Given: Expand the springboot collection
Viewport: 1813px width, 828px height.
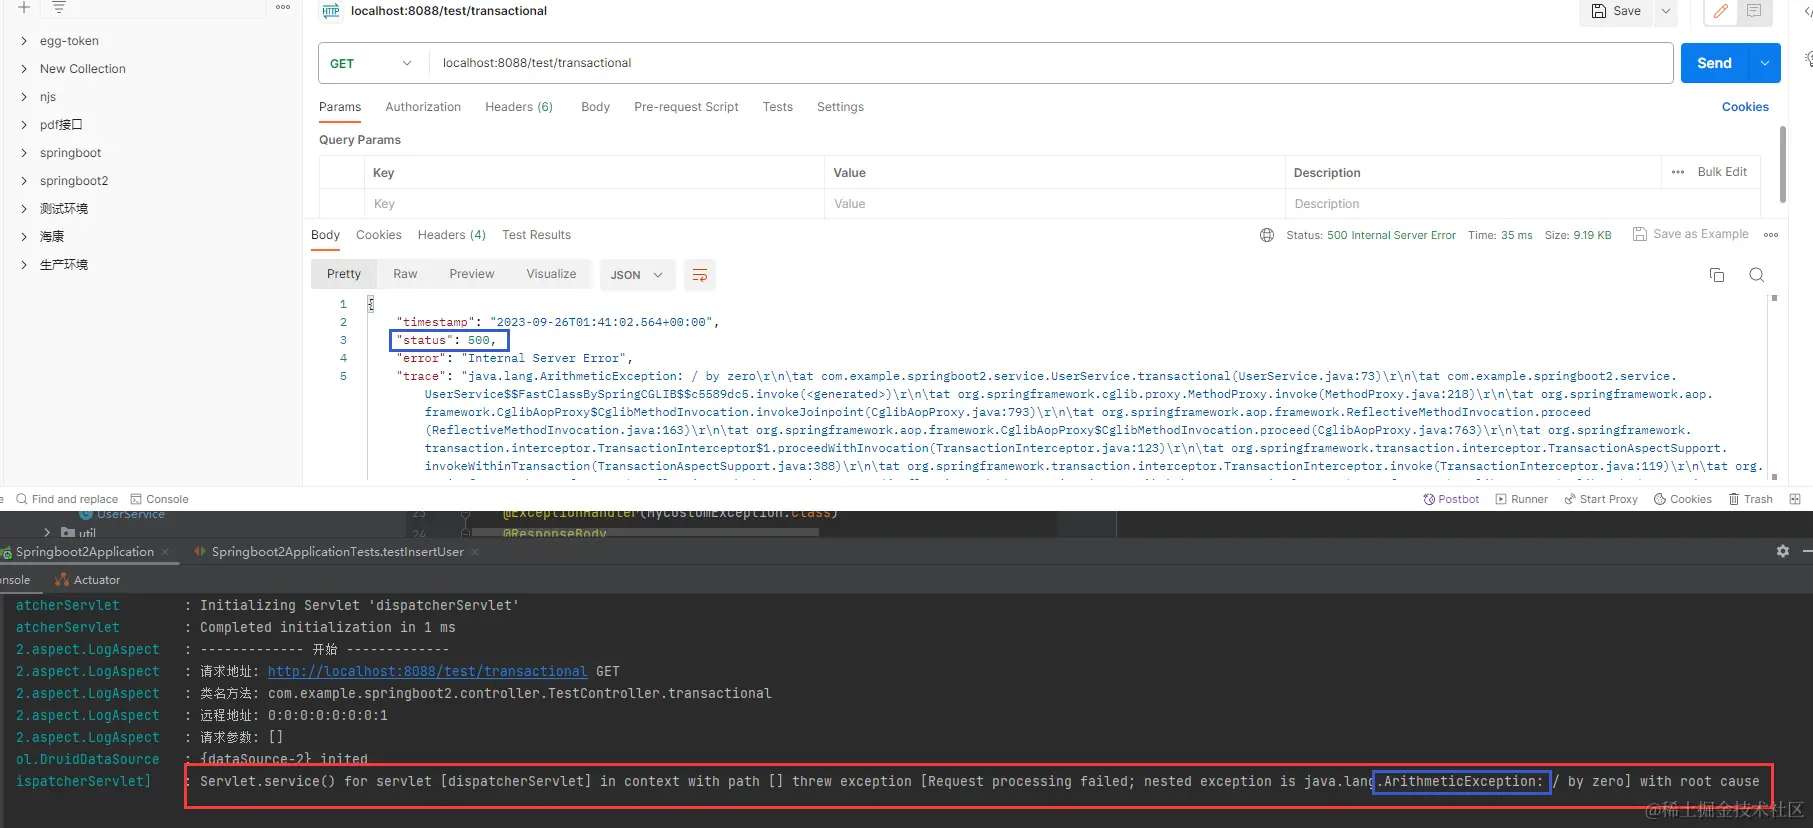Looking at the screenshot, I should click(x=24, y=153).
